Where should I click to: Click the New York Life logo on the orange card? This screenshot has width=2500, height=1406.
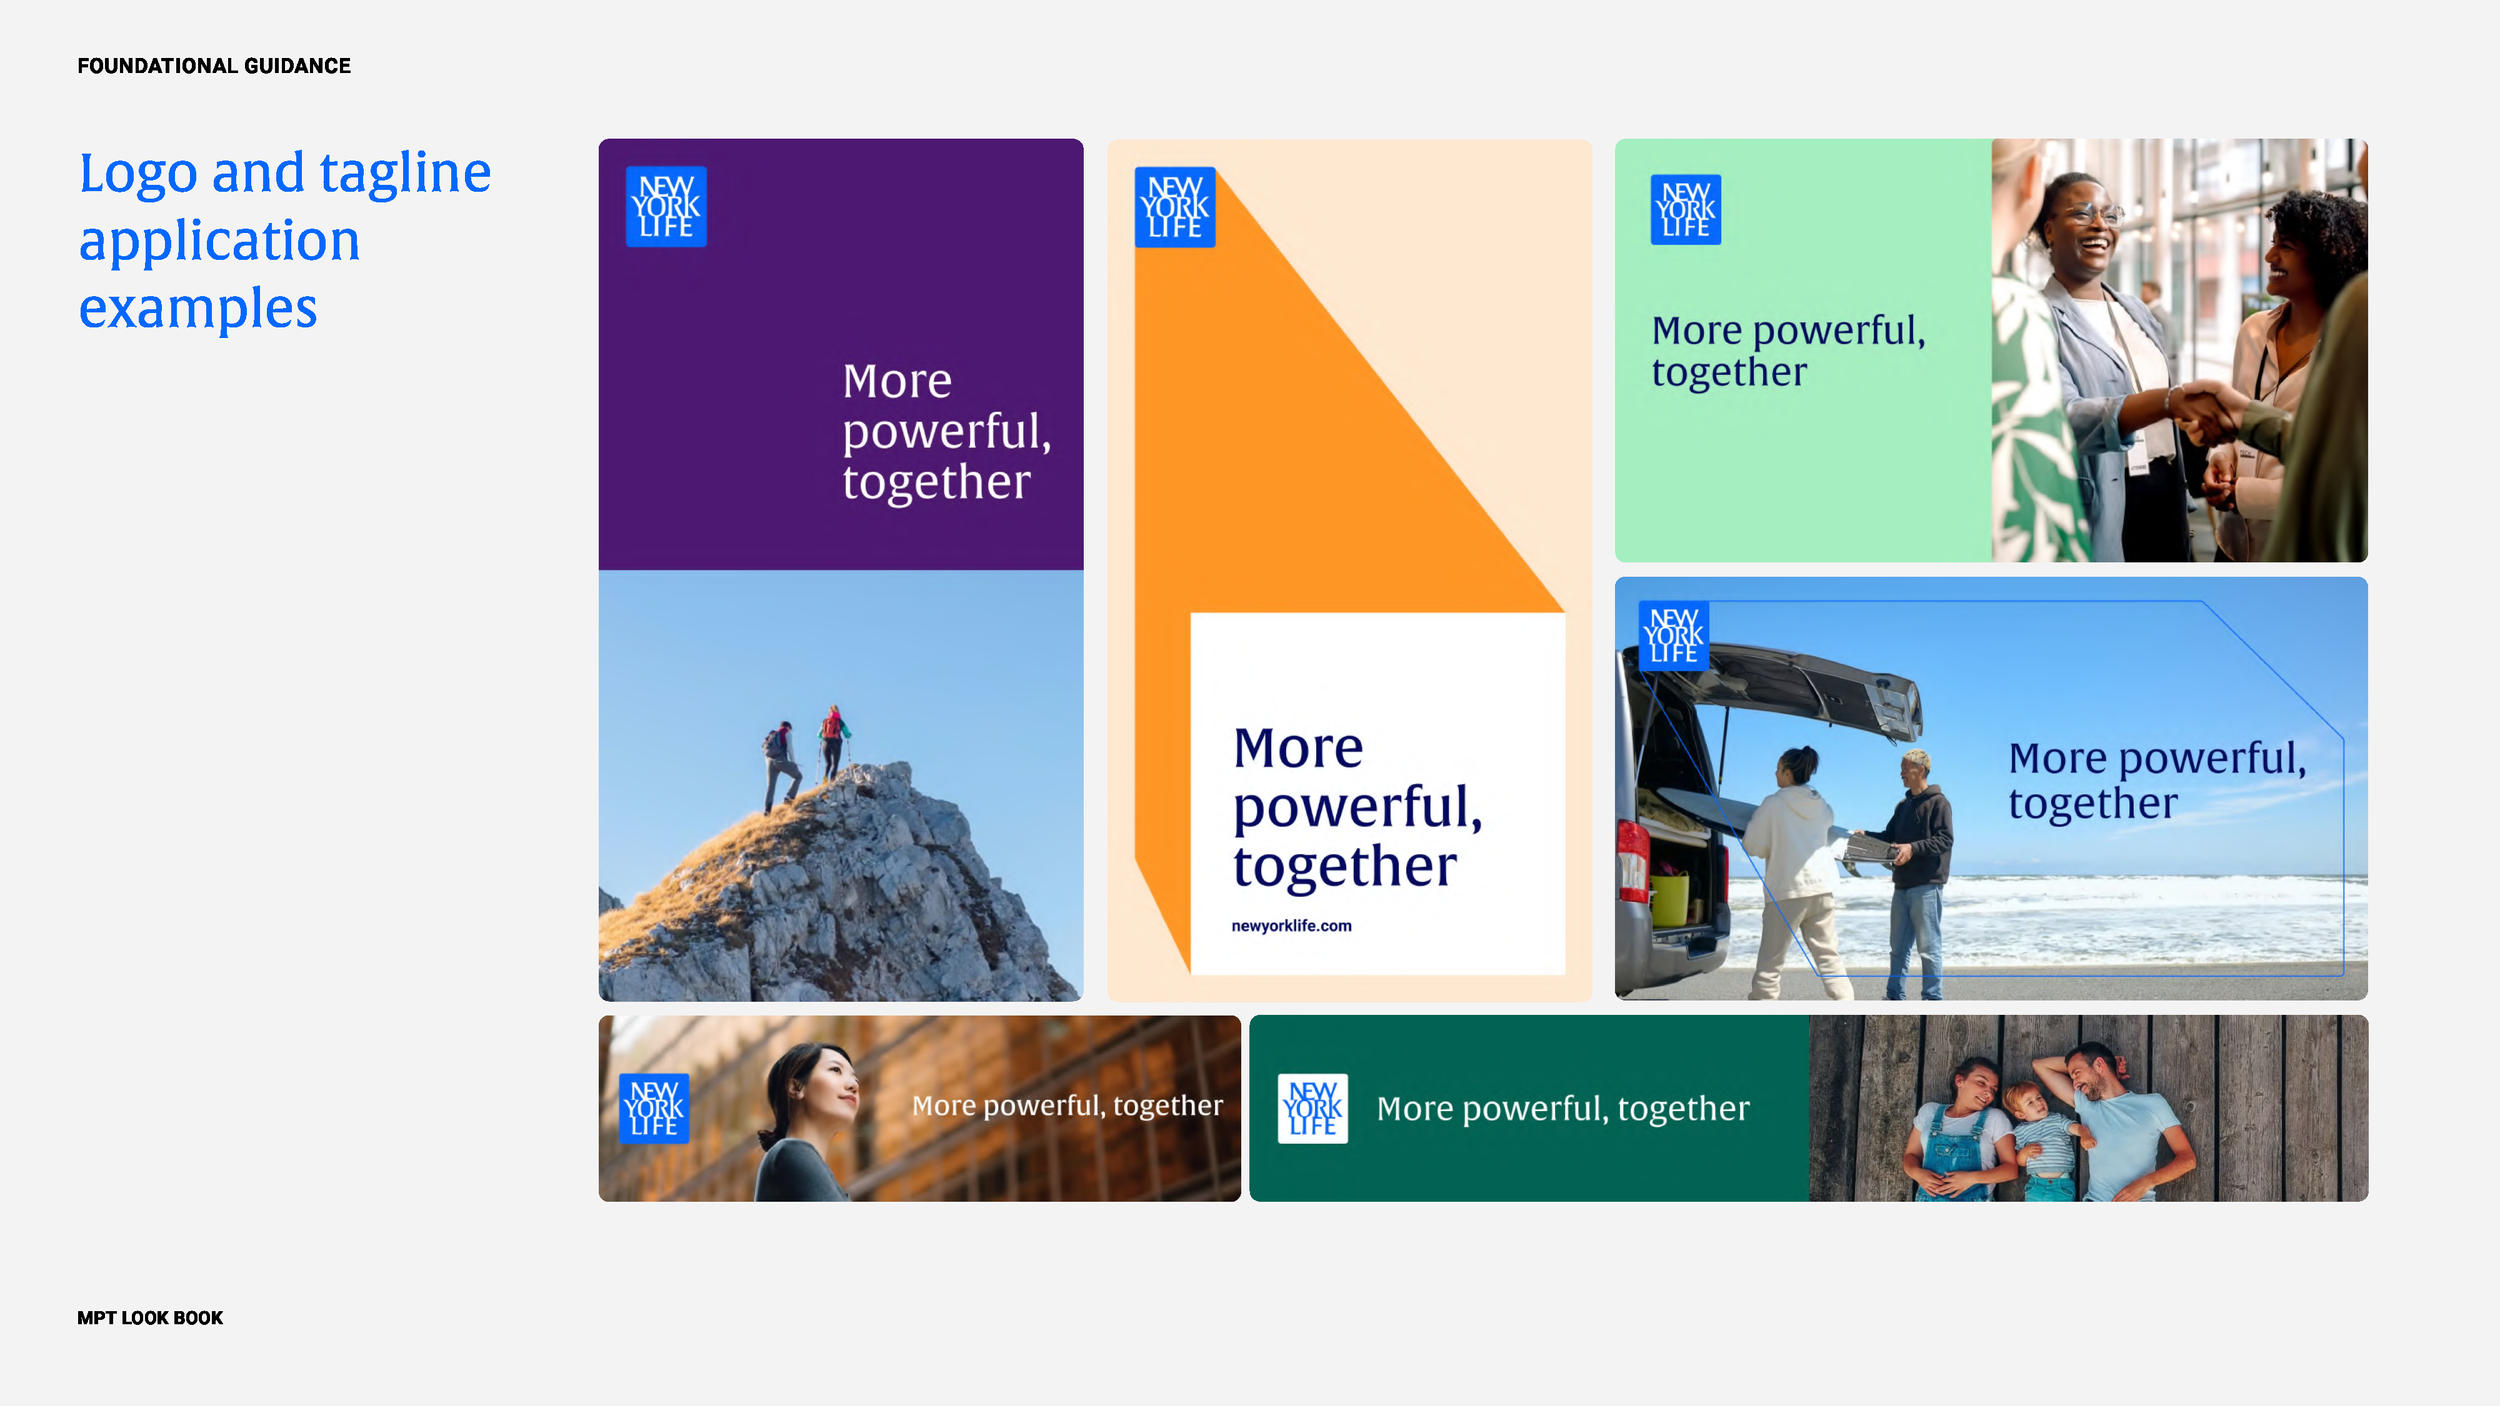click(x=1175, y=207)
